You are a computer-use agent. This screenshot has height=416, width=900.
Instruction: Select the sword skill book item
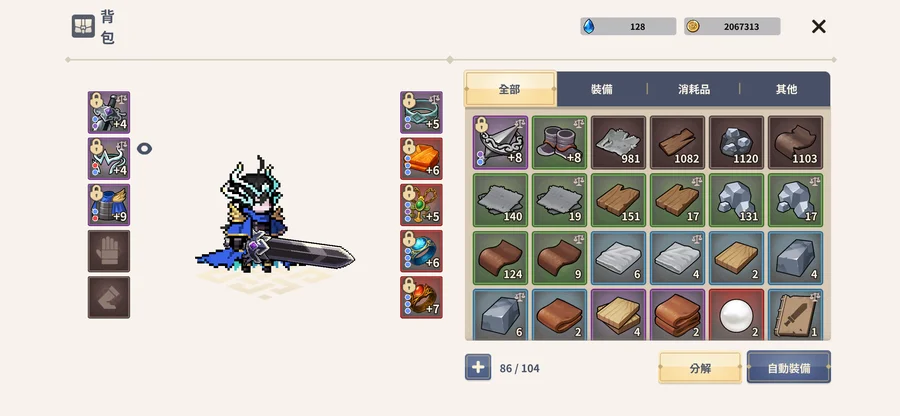[x=796, y=314]
